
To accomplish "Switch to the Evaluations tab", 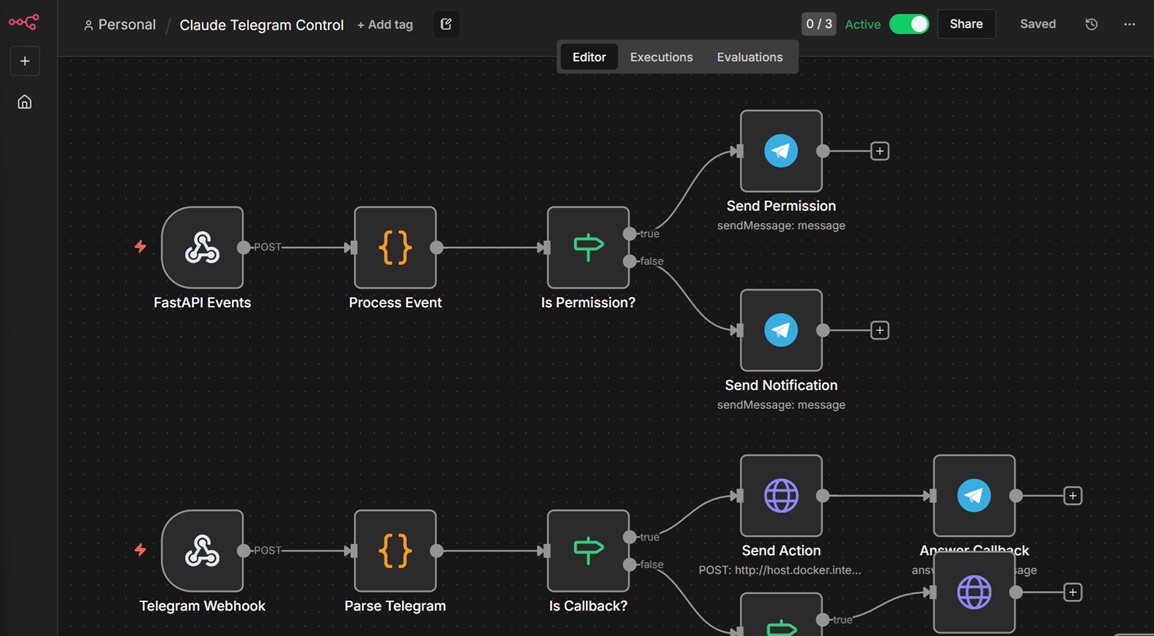I will tap(749, 57).
